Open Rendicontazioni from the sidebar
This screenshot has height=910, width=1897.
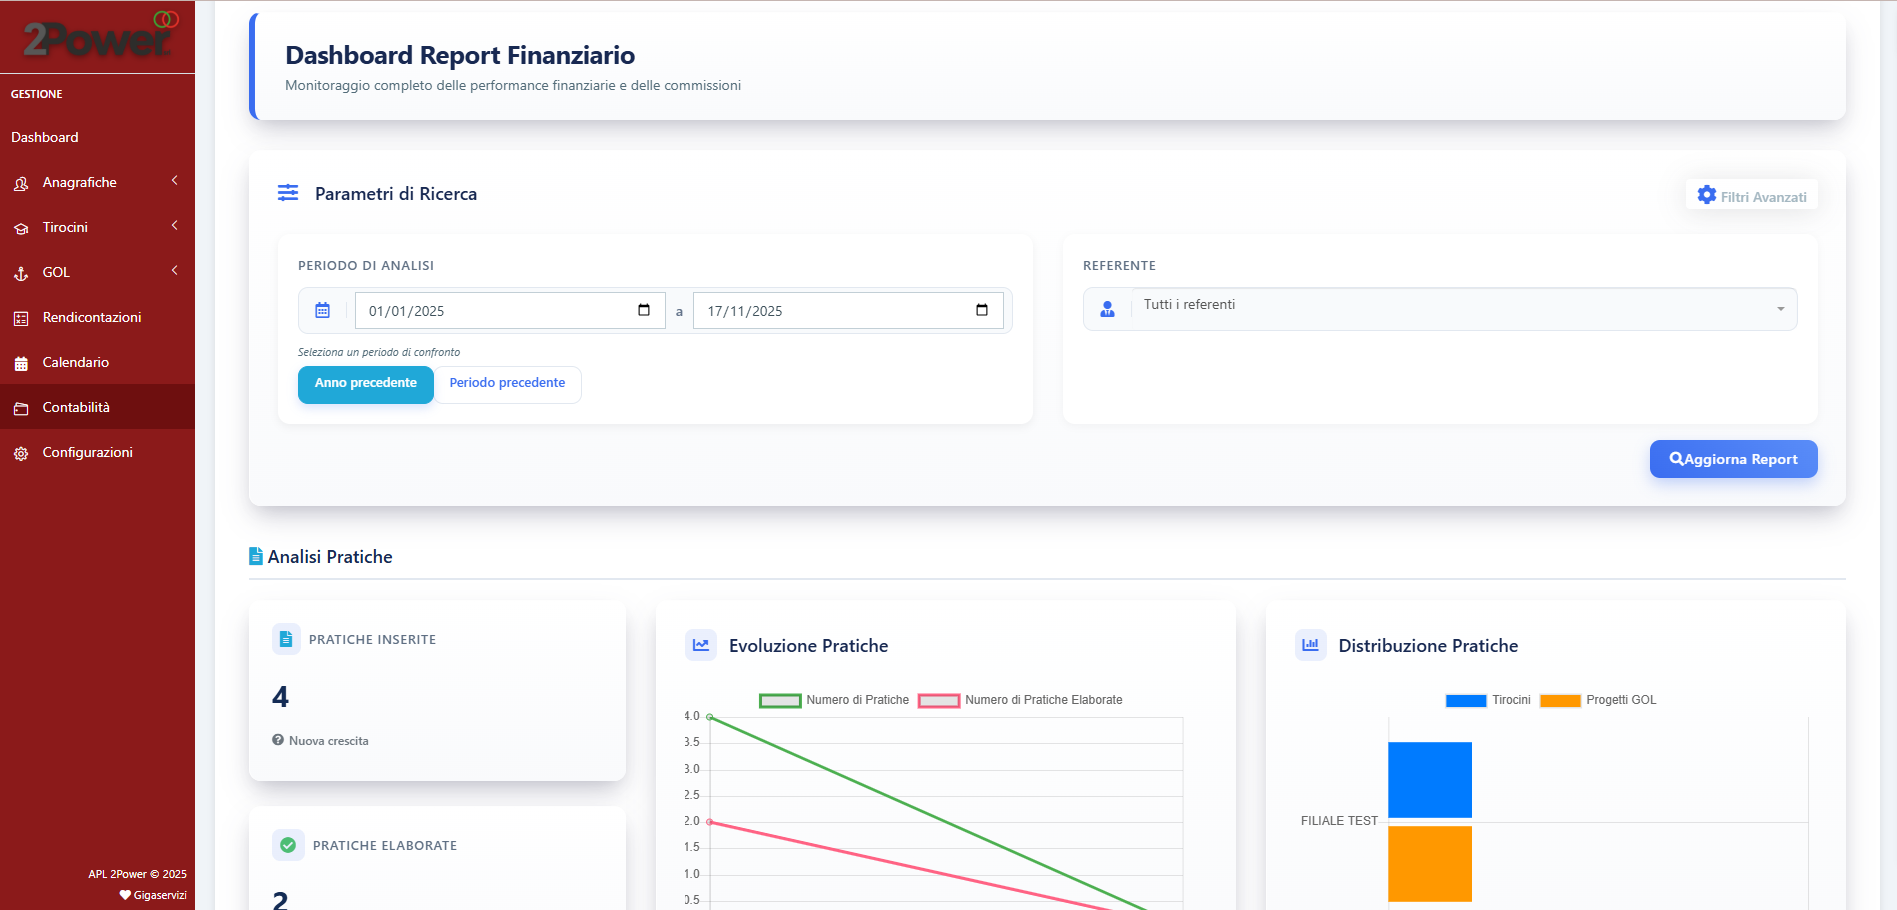92,317
